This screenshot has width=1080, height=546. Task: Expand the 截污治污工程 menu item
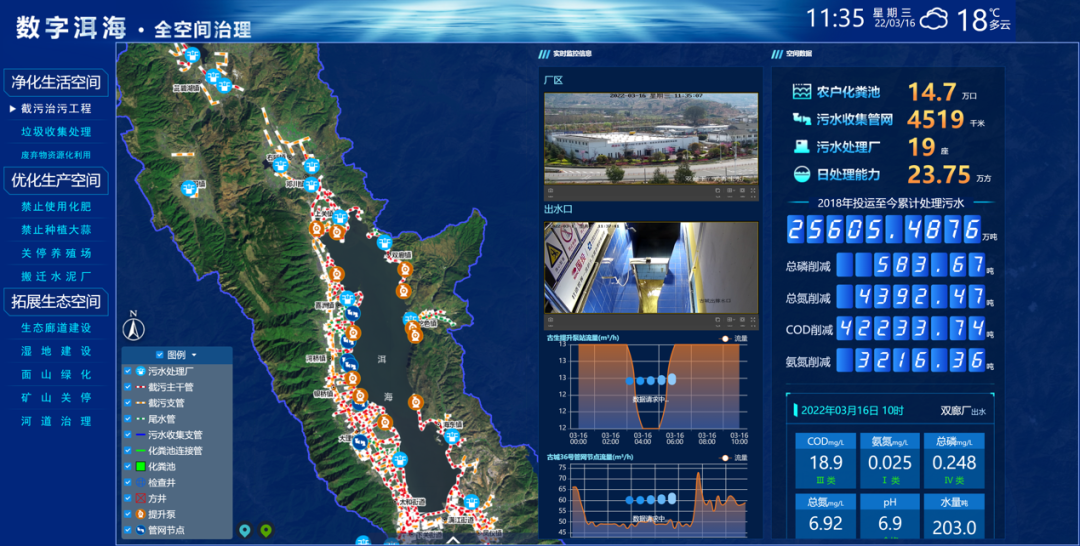[x=55, y=108]
